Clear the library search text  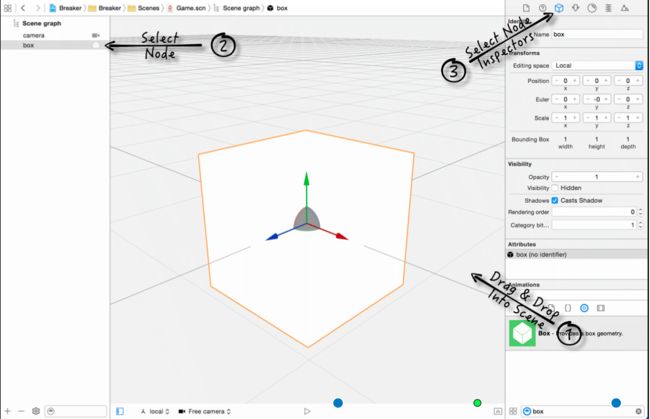coord(638,411)
